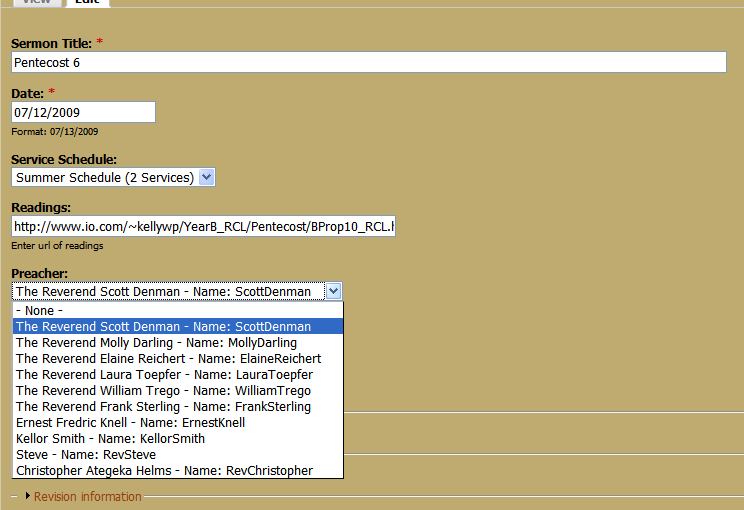Choose Ernest Fredric Knell option
Image resolution: width=744 pixels, height=510 pixels.
tap(178, 423)
